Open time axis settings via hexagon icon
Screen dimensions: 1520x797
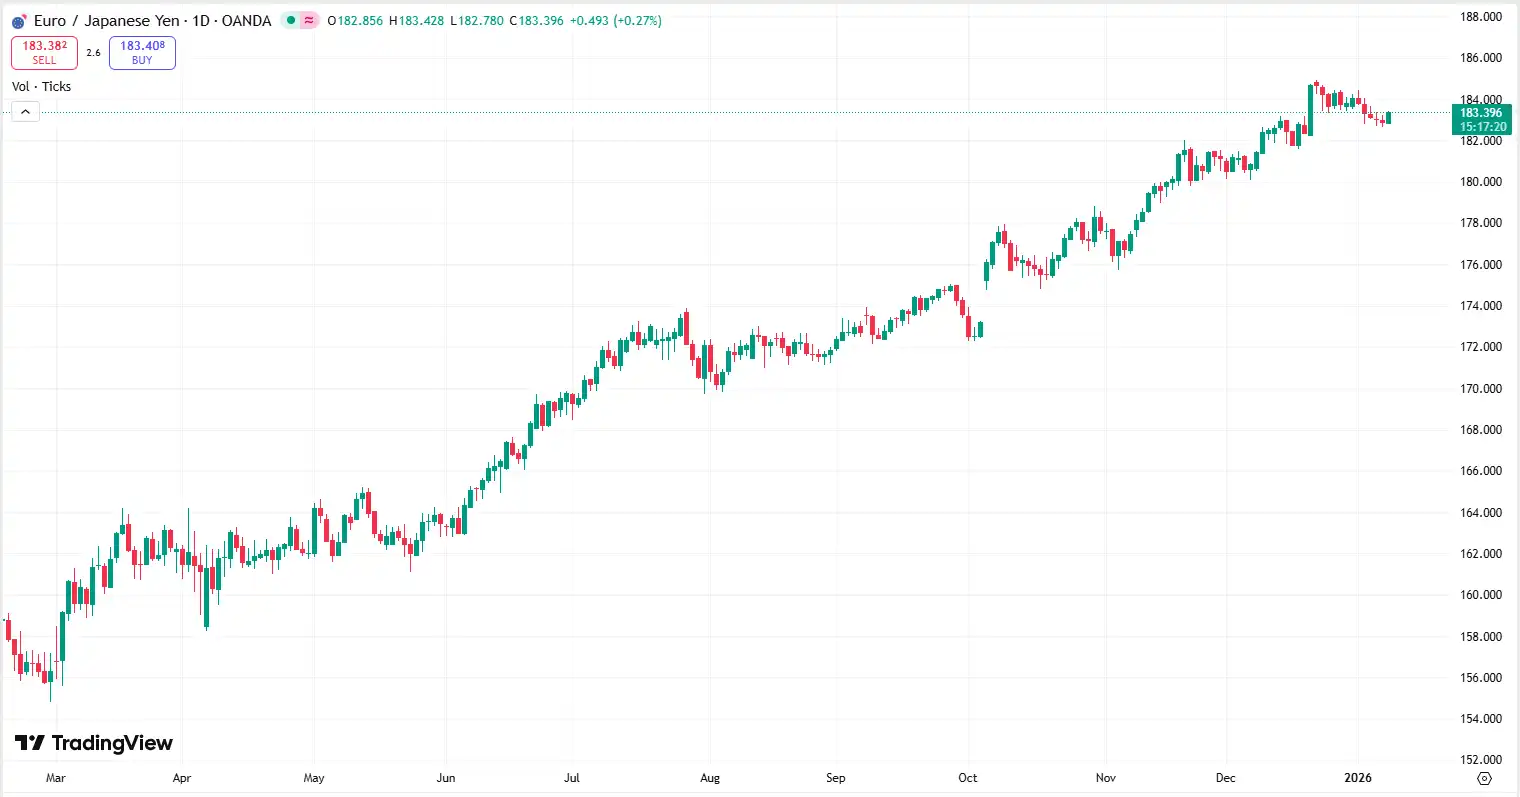(1484, 777)
